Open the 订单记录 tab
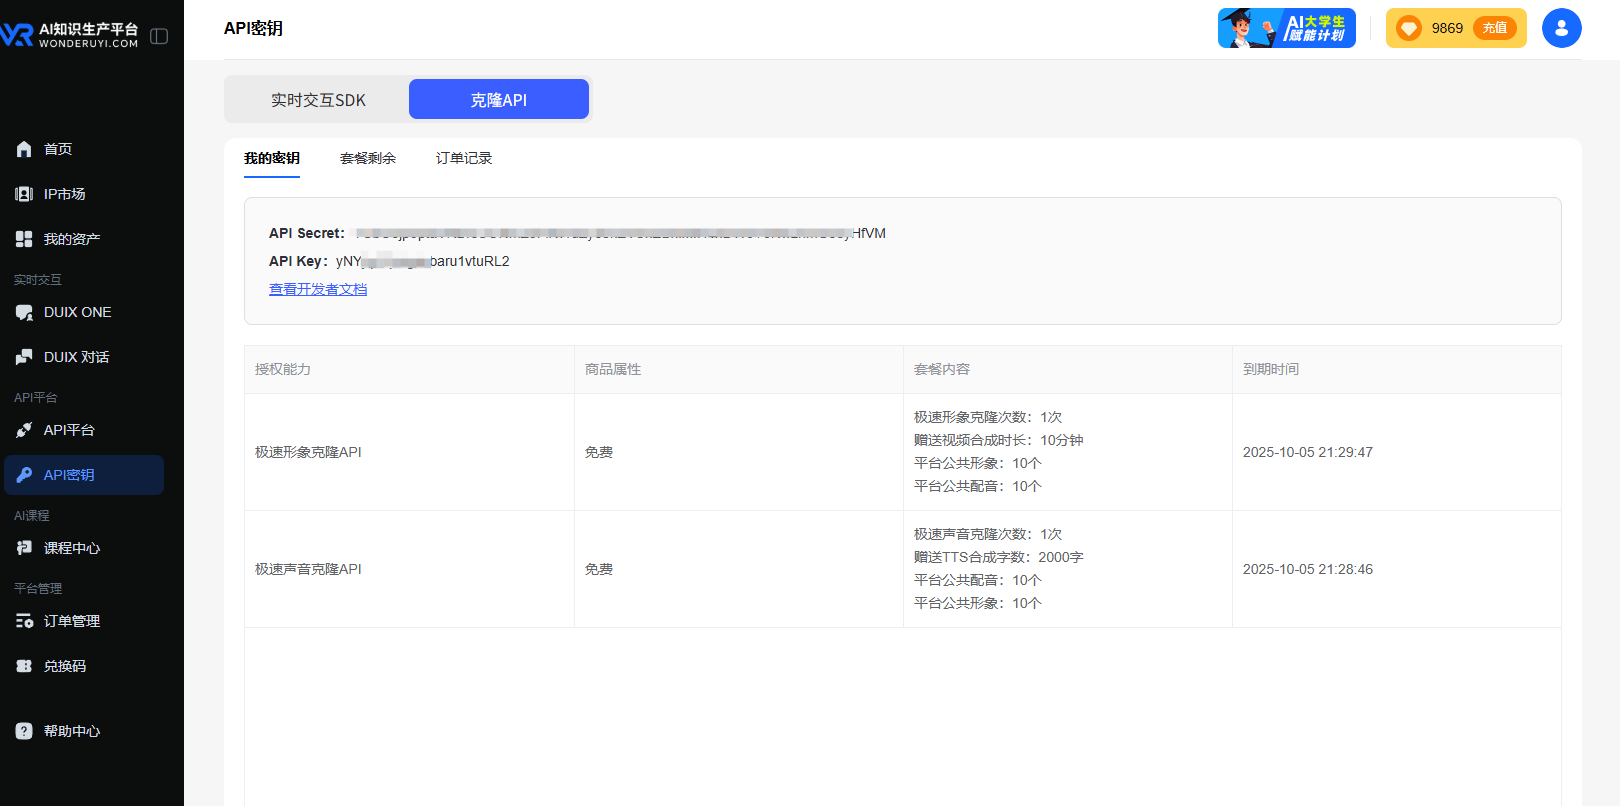The image size is (1620, 806). point(464,158)
